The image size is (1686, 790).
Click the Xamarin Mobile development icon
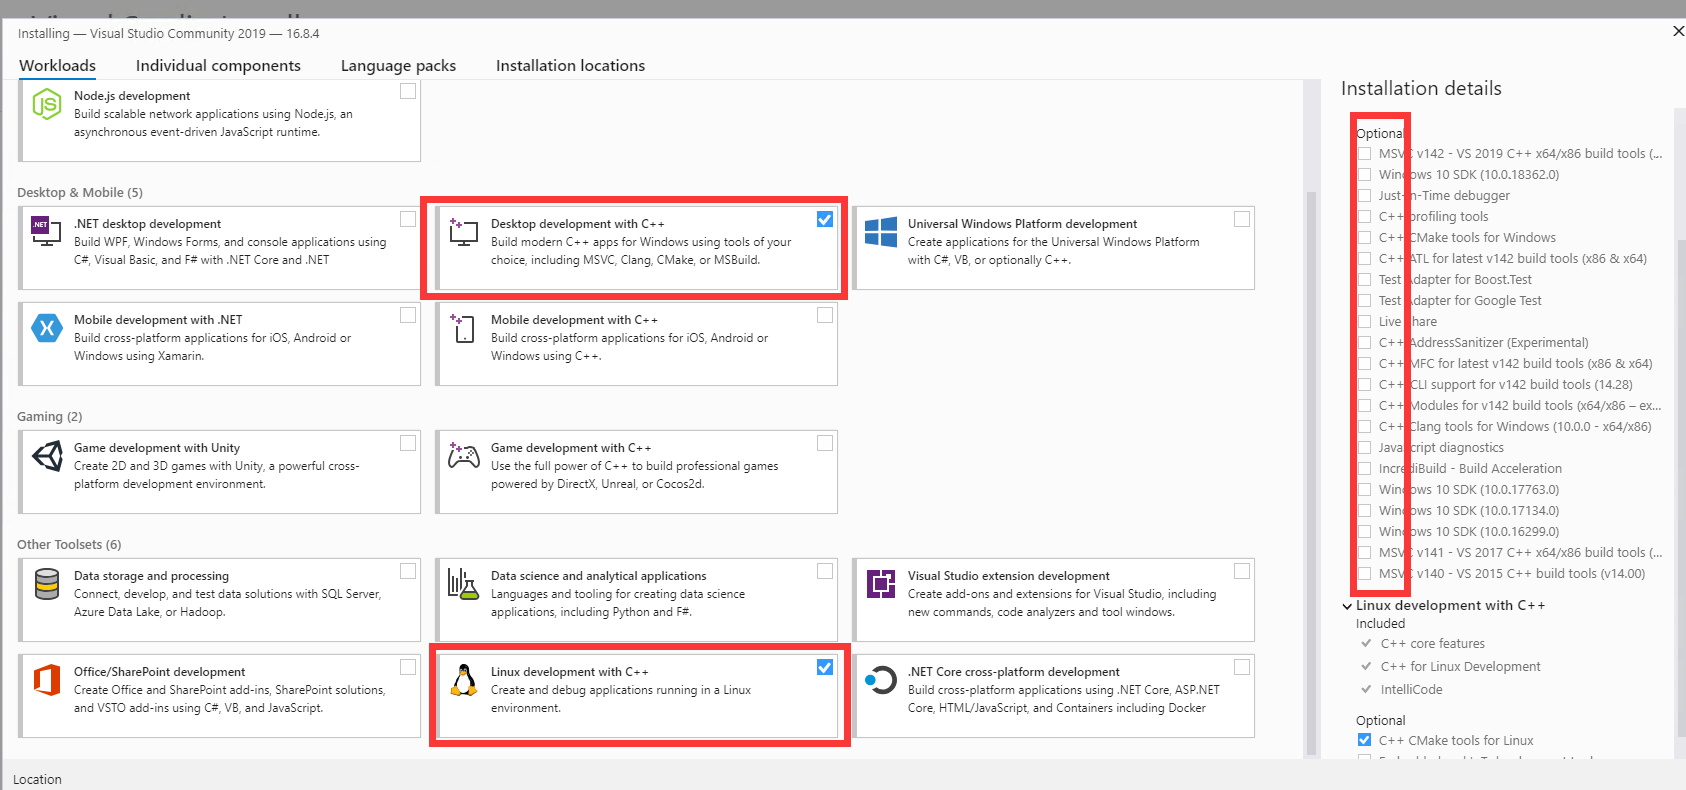click(46, 328)
